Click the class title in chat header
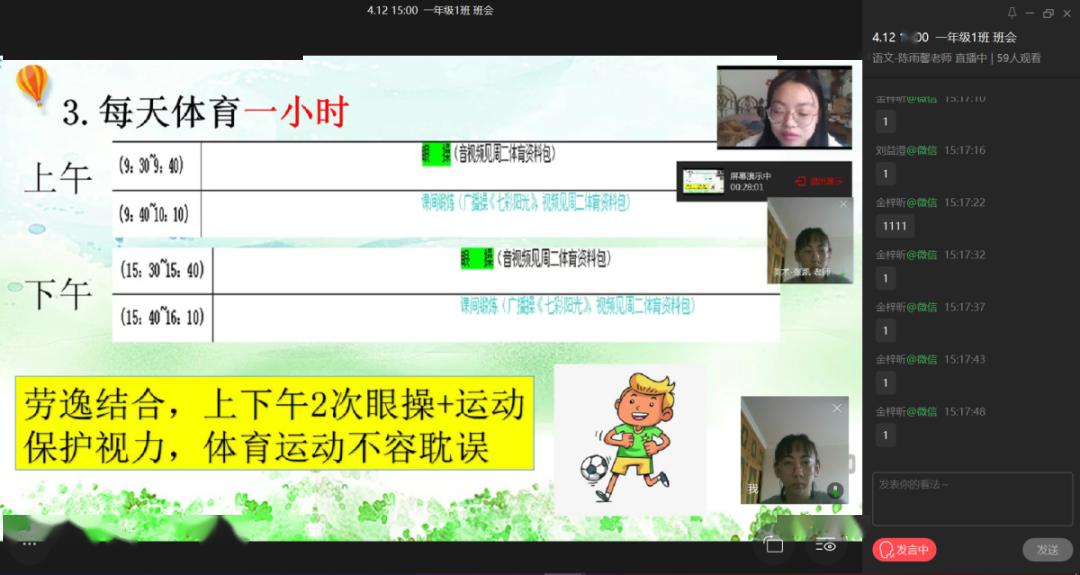The image size is (1080, 575). pyautogui.click(x=944, y=37)
